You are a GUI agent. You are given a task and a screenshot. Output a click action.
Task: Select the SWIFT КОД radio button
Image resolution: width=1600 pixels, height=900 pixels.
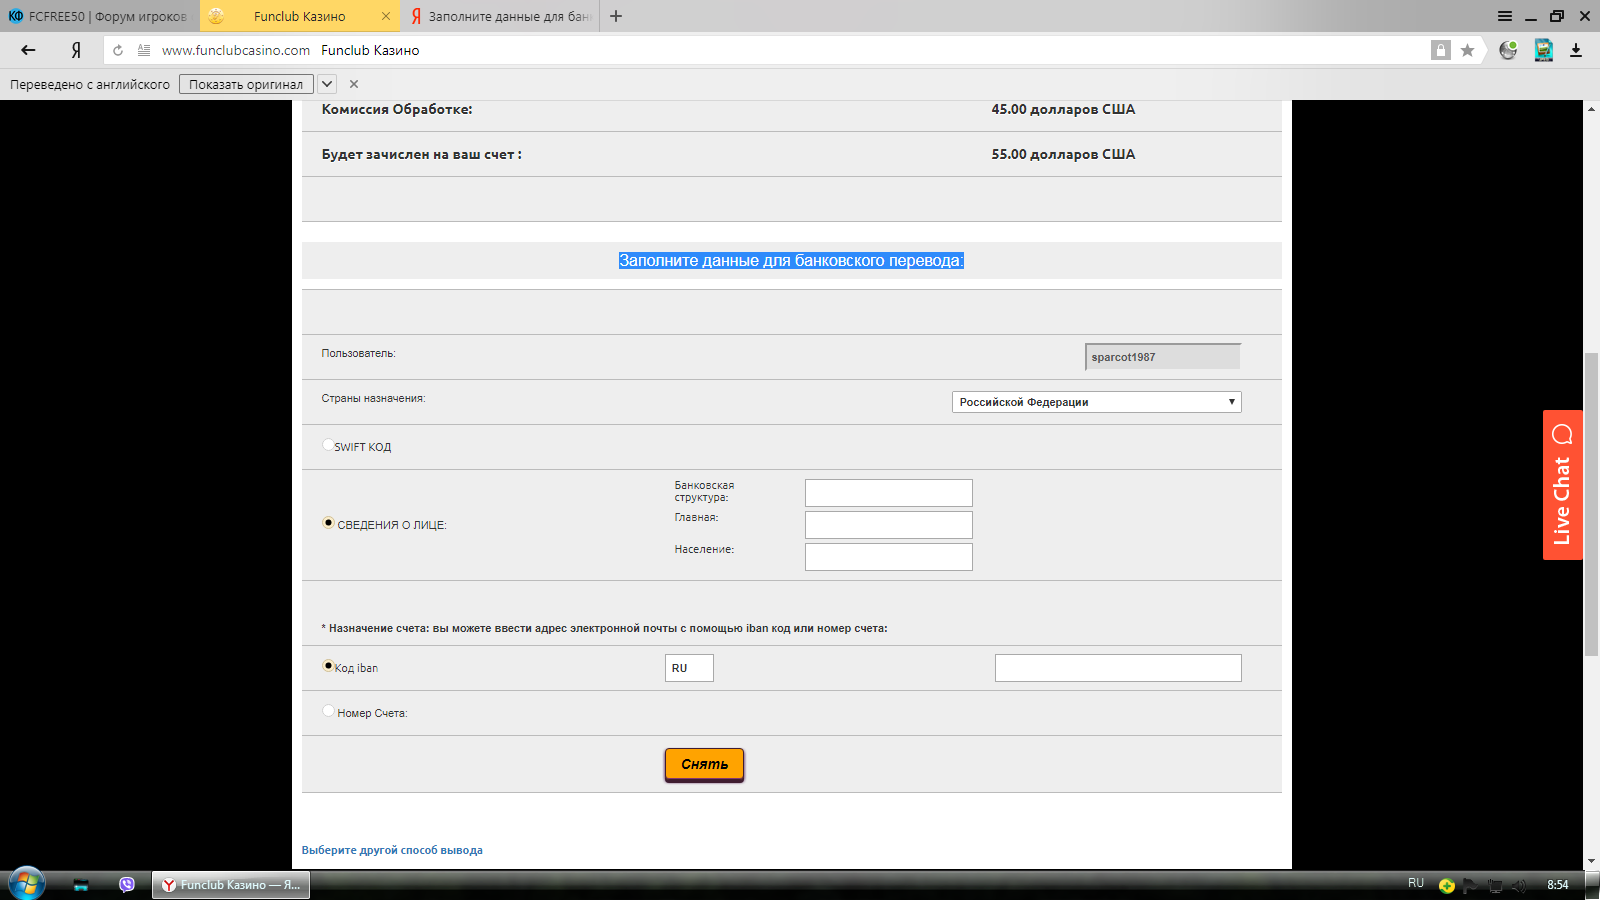pyautogui.click(x=328, y=445)
